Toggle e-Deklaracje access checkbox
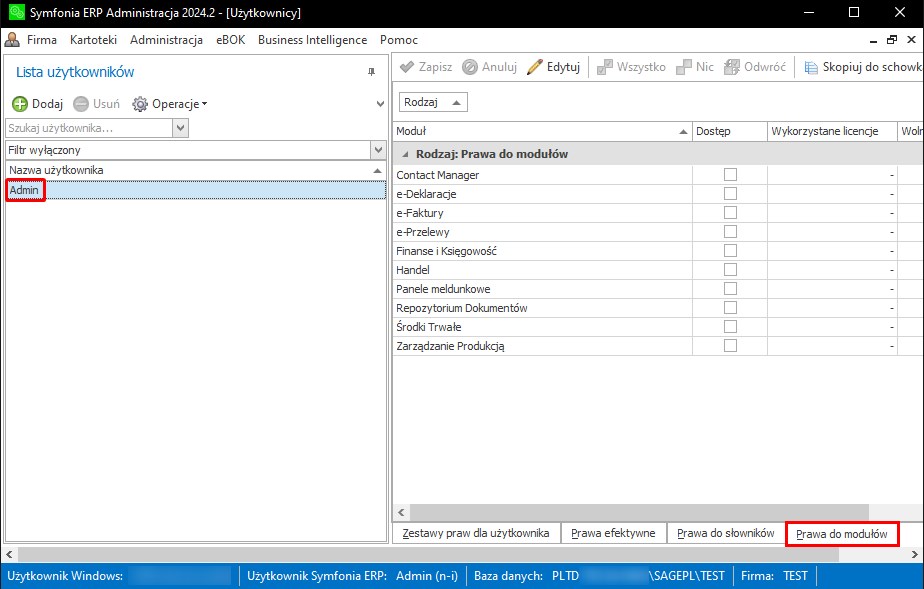The image size is (924, 589). pos(730,194)
